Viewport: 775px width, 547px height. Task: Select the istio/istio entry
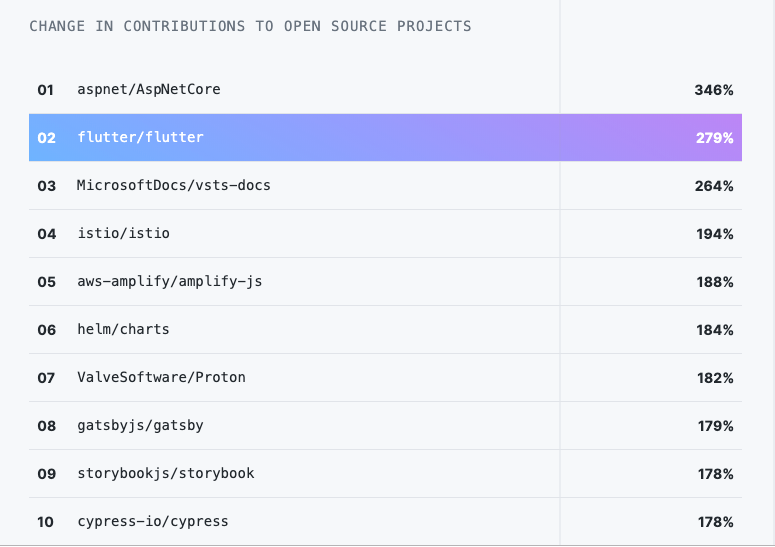(x=124, y=233)
